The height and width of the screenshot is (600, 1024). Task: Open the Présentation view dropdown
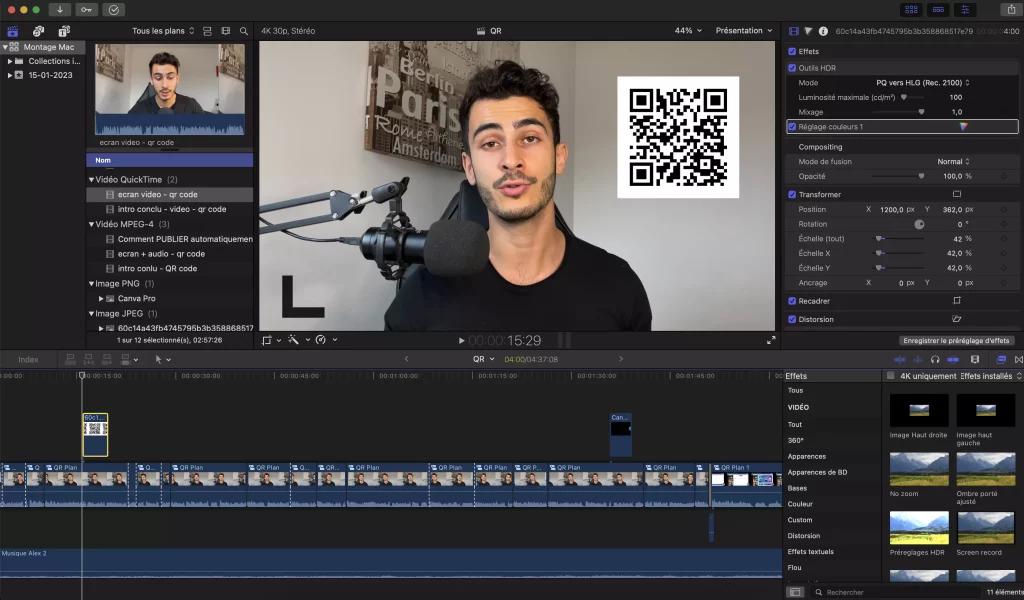coord(744,31)
